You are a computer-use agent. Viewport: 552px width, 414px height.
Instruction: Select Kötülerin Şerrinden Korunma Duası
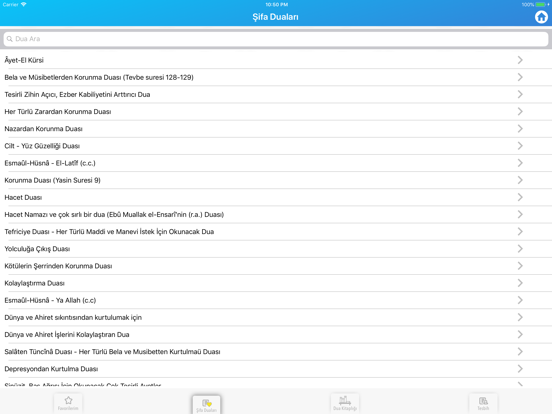276,266
